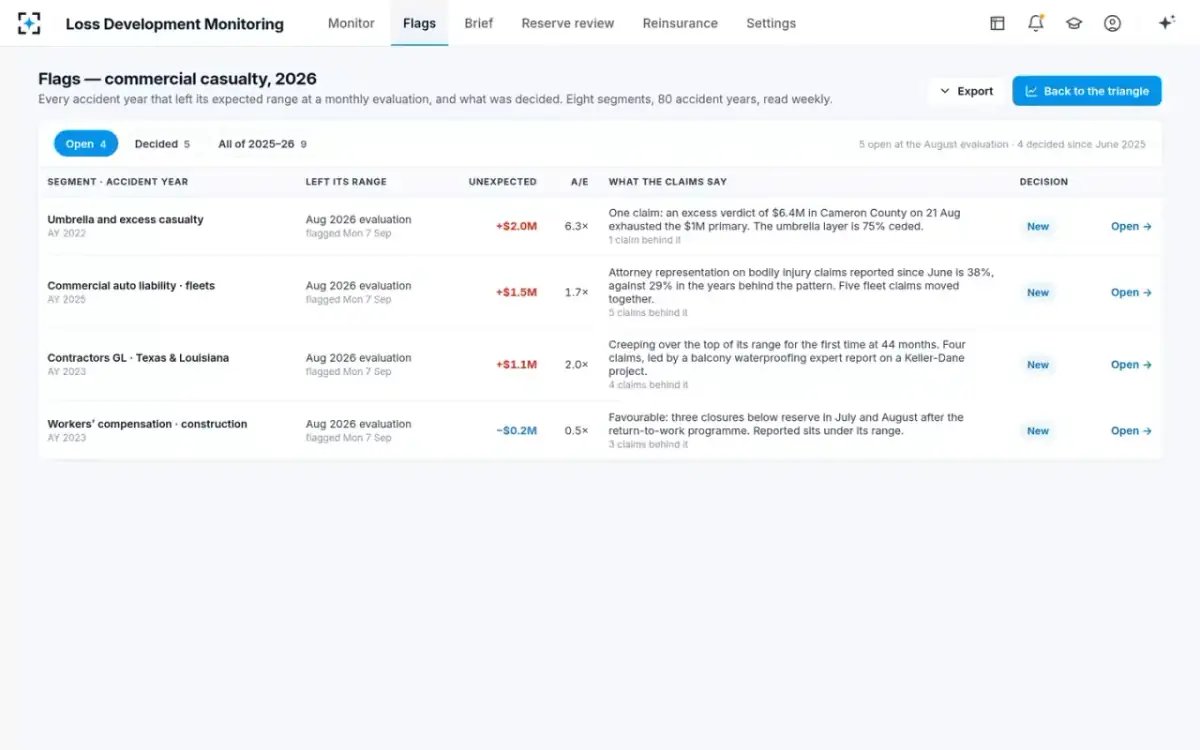This screenshot has width=1200, height=750.
Task: Click the AY 2025 label
Action: 67,299
